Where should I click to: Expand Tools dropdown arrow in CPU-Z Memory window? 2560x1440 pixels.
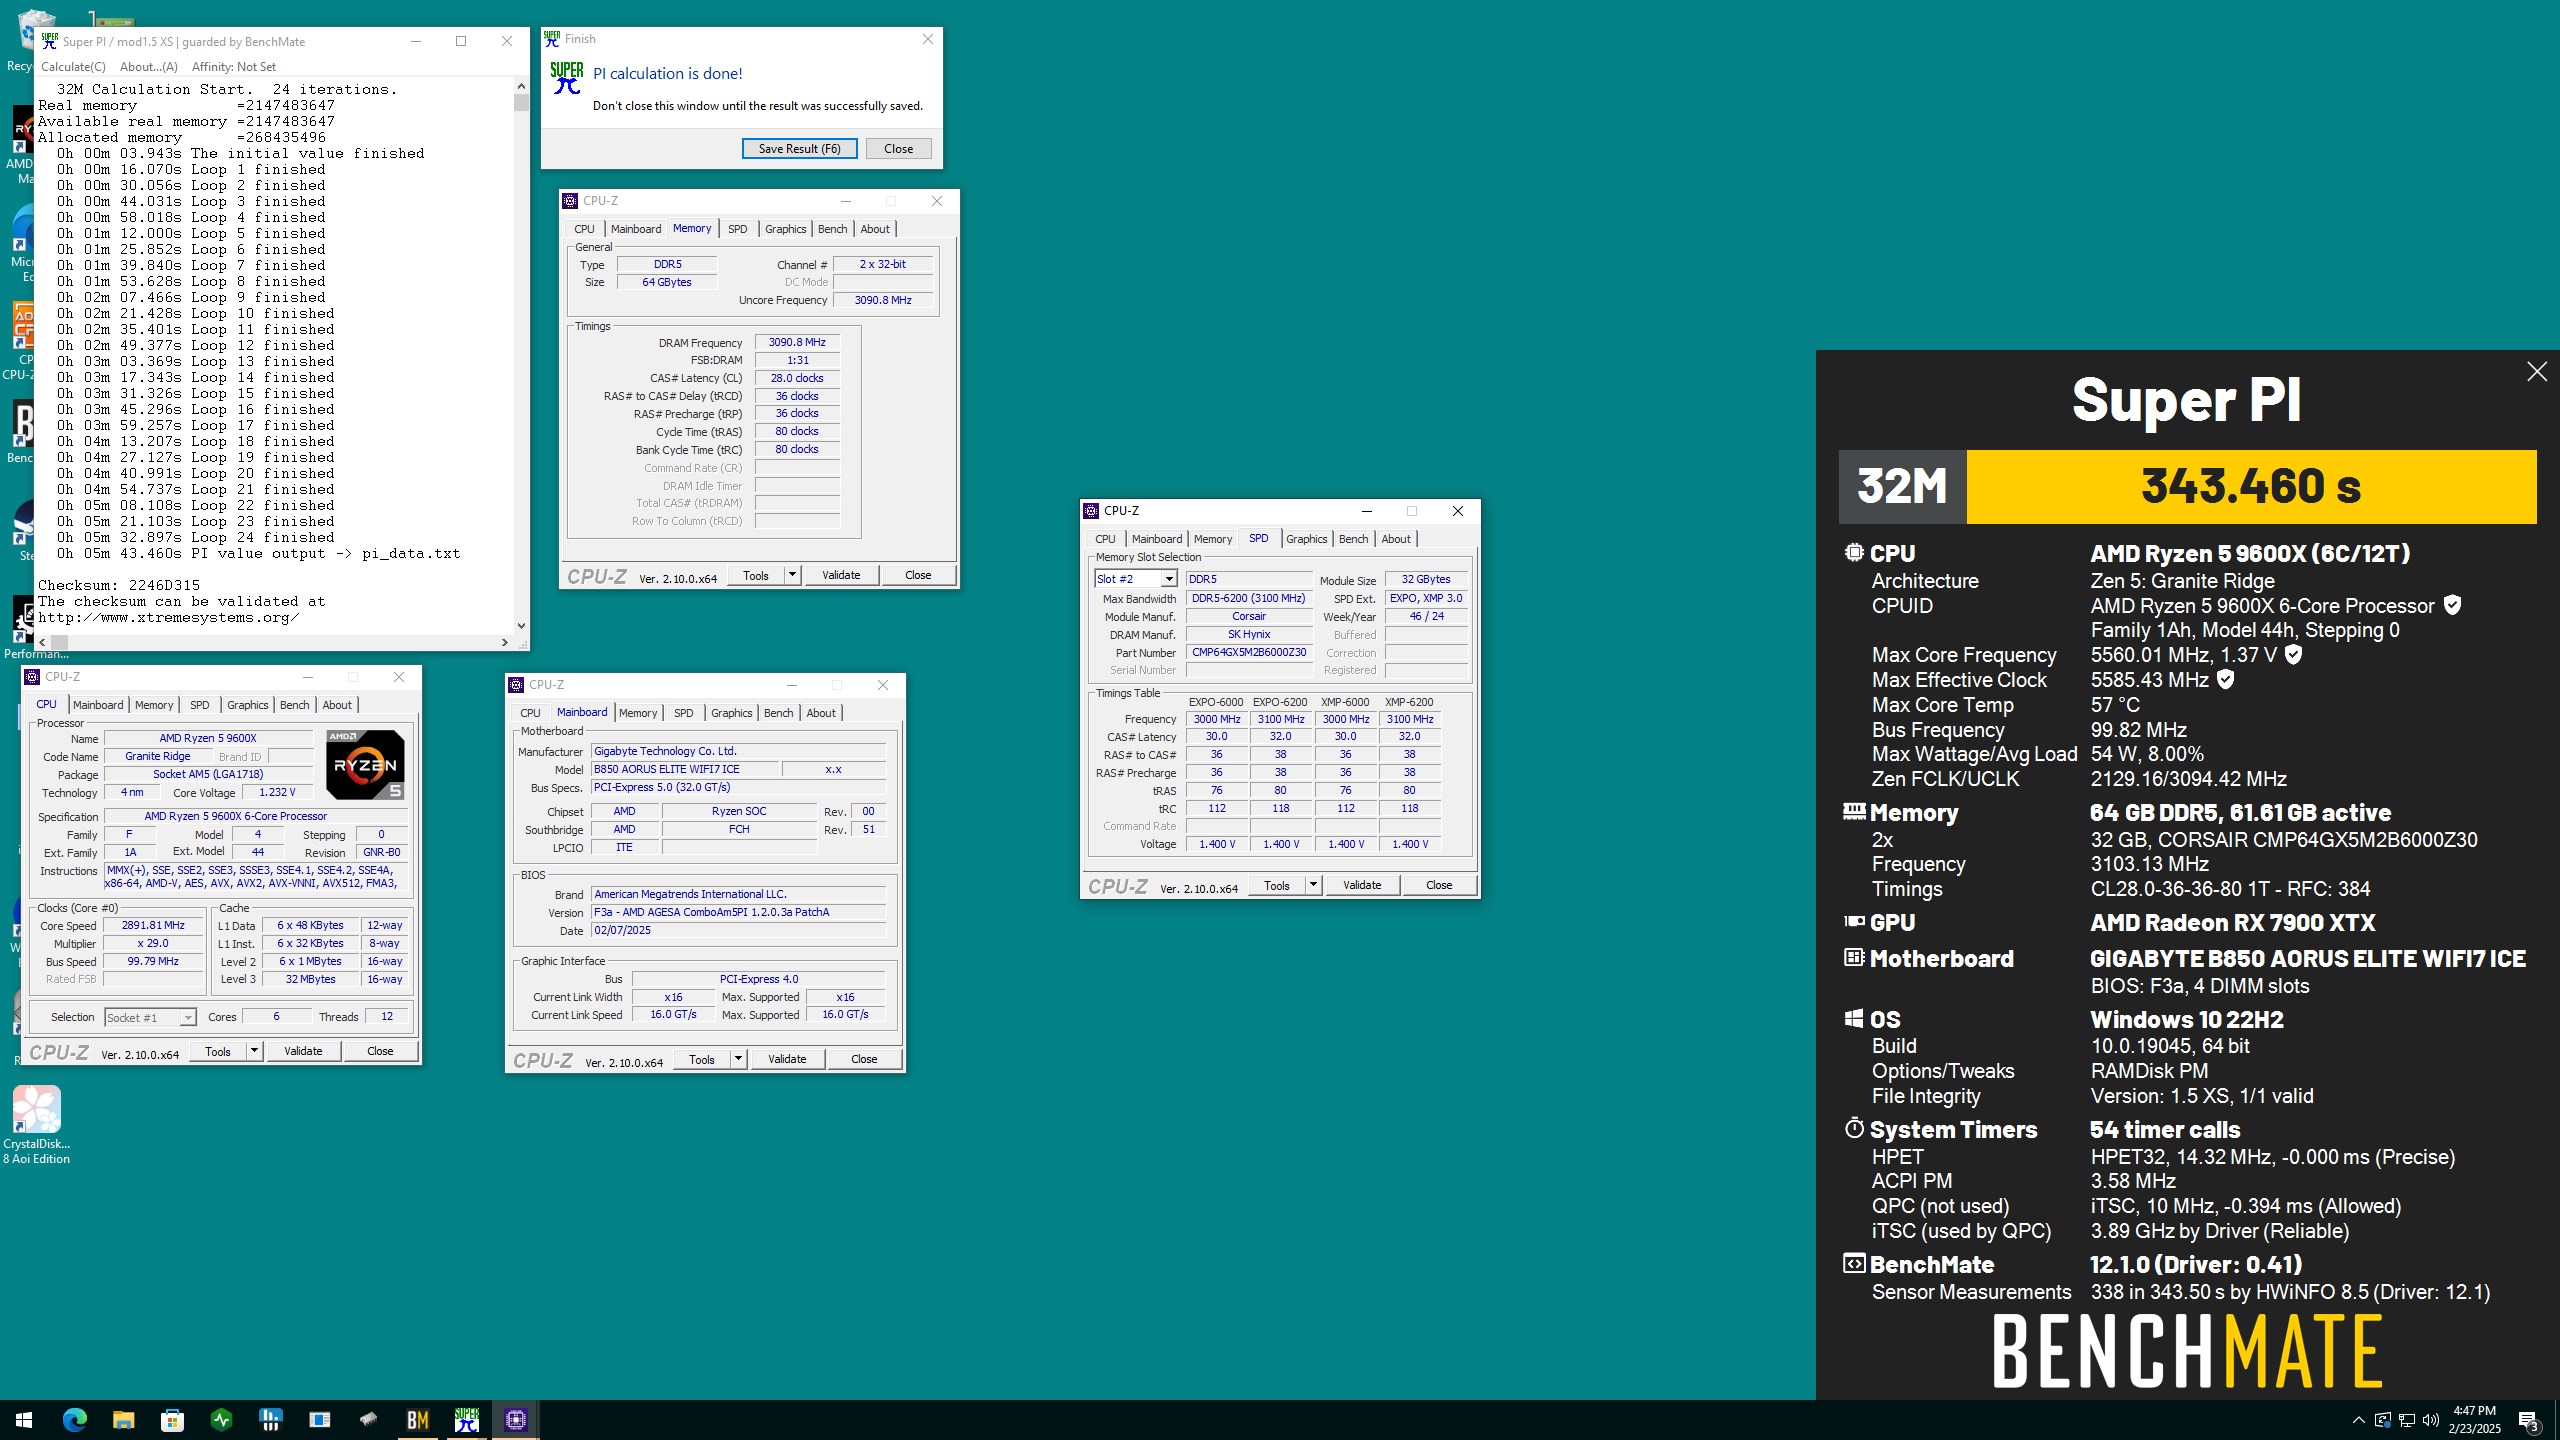792,575
